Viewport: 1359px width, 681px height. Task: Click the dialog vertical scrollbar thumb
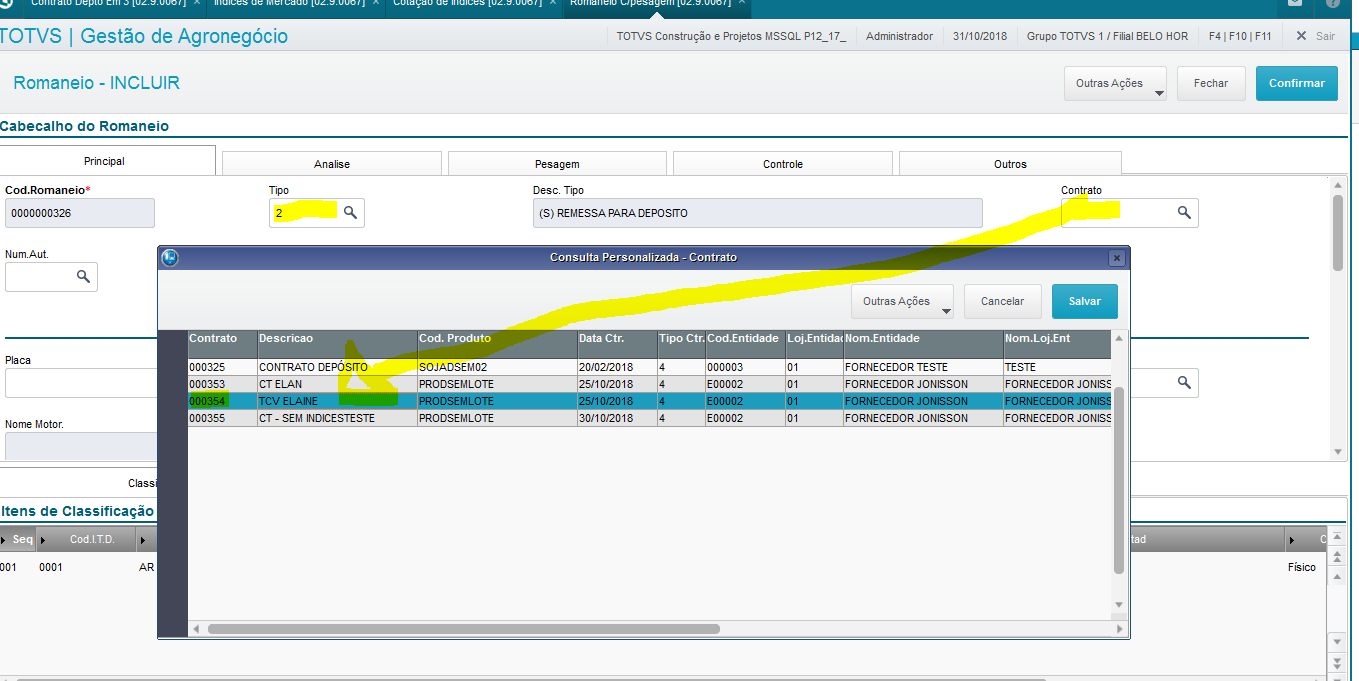coord(1120,481)
